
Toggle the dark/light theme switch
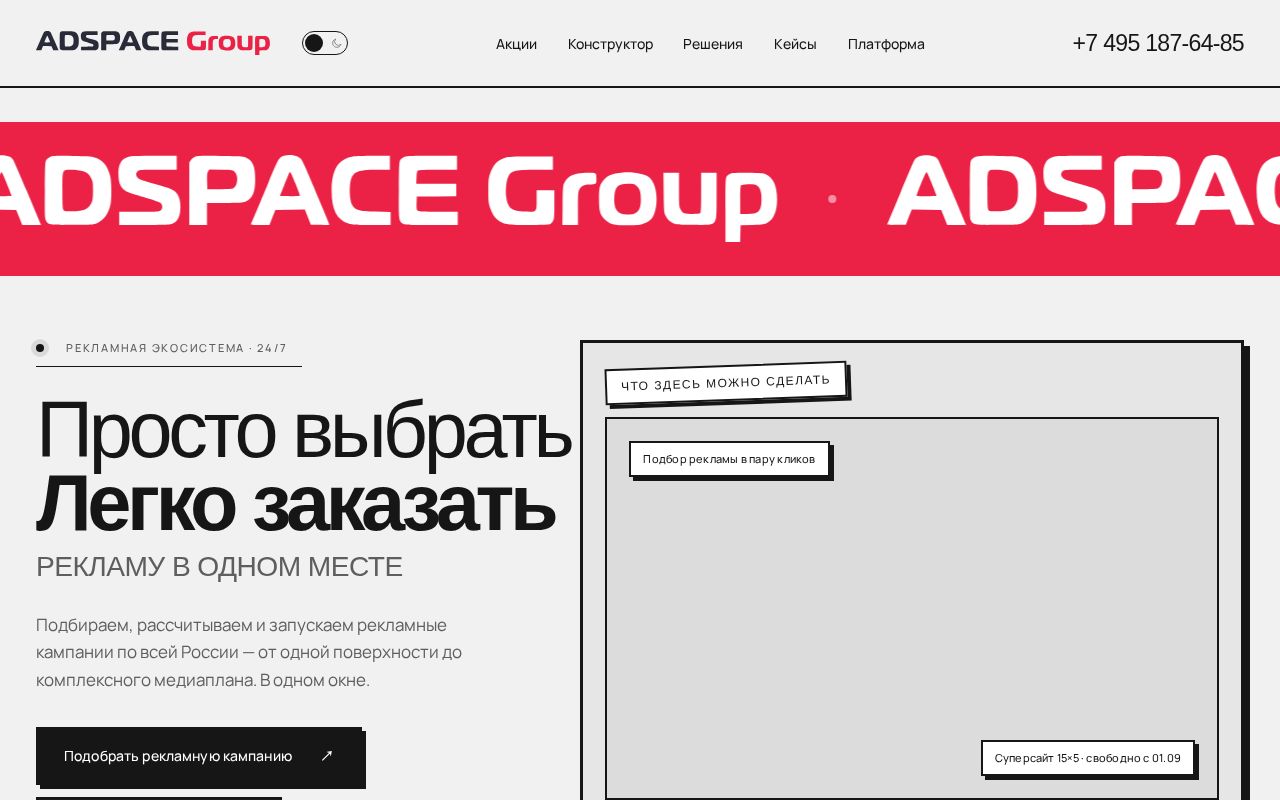pyautogui.click(x=325, y=43)
